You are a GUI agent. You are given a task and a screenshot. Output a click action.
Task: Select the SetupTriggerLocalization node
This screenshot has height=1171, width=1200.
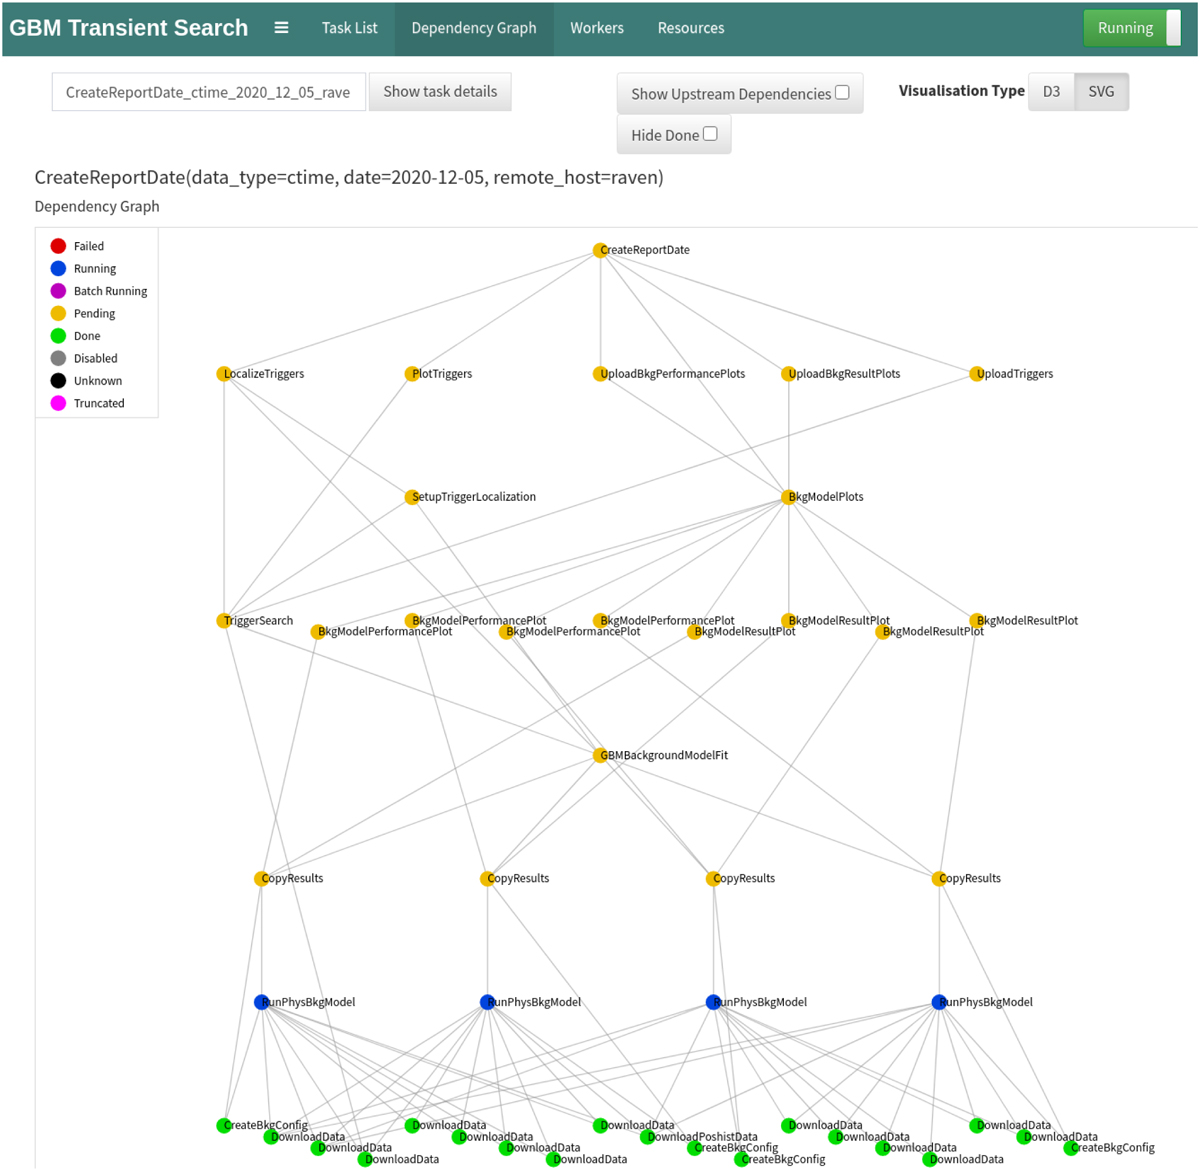pos(412,497)
